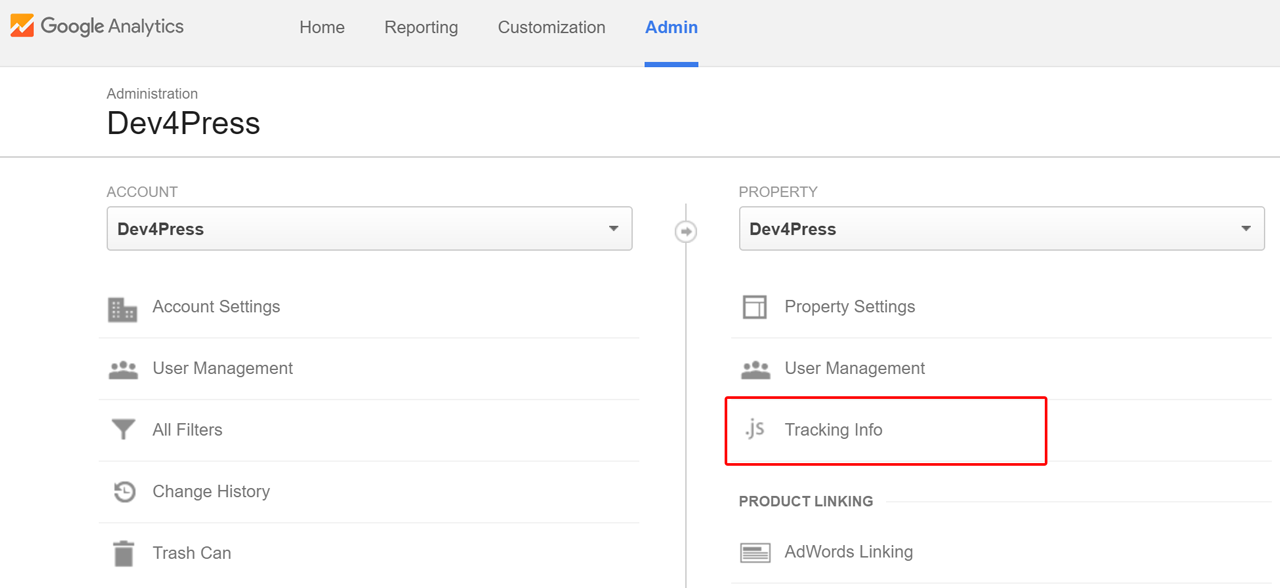
Task: Click the All Filters funnel icon
Action: pyautogui.click(x=123, y=430)
